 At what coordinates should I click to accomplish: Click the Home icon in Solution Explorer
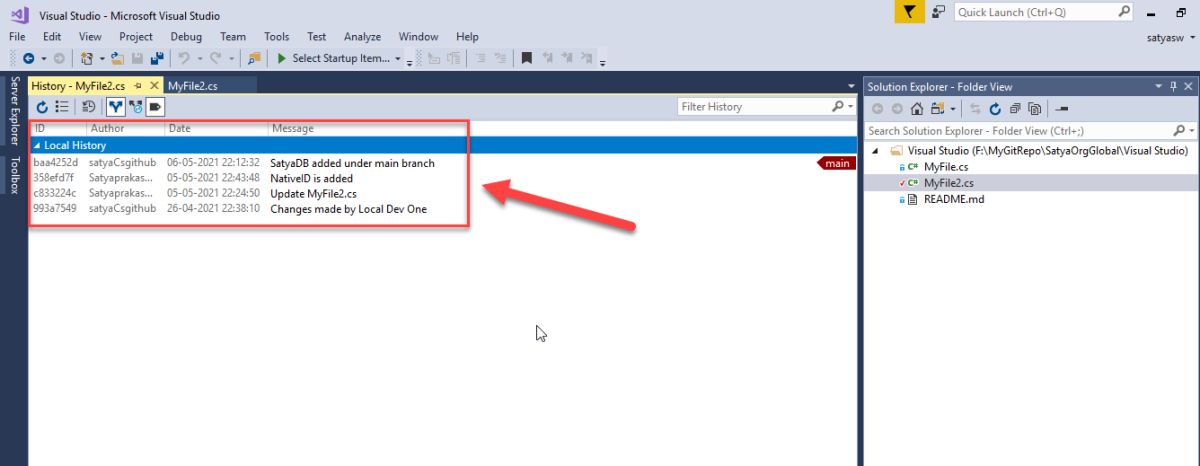point(916,109)
